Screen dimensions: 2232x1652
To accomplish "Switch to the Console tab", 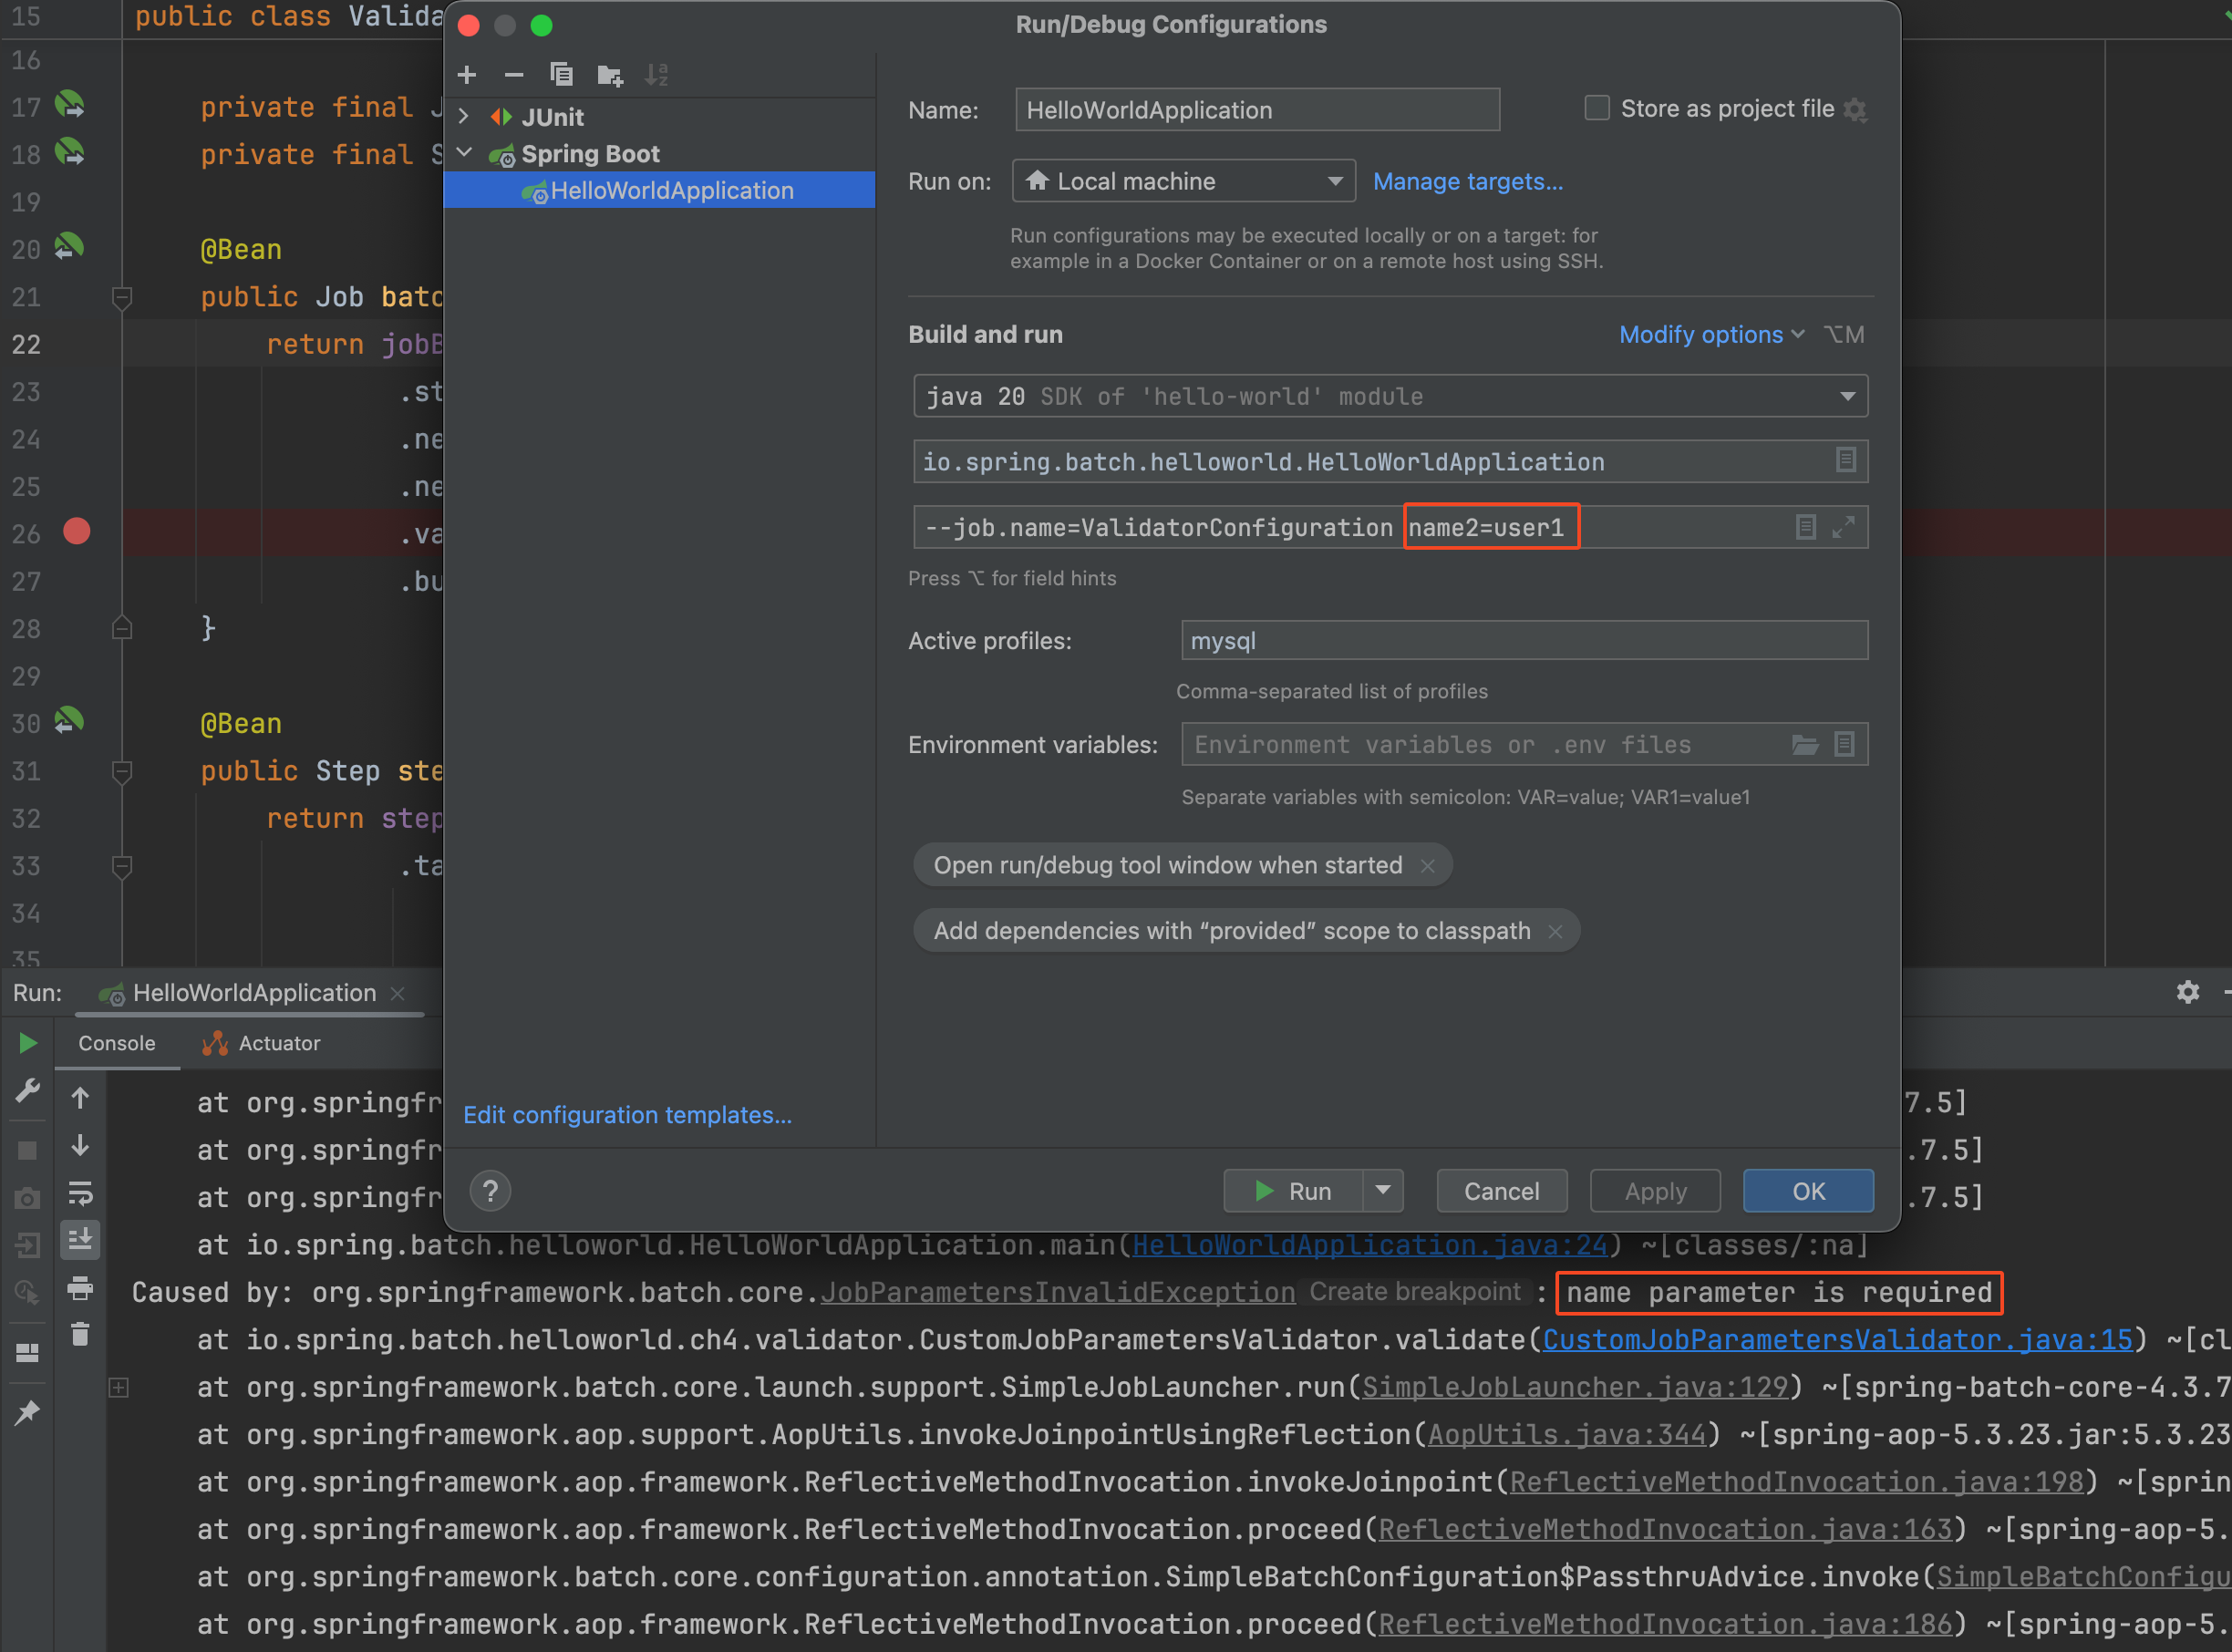I will tap(116, 1043).
